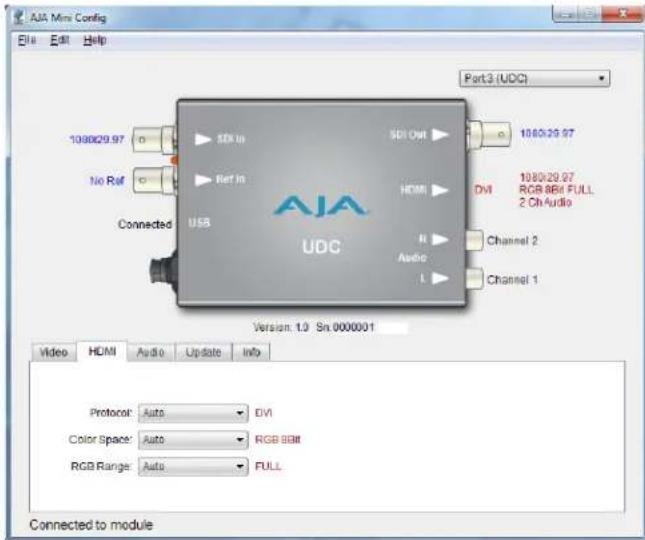Switch to the Video tab

(53, 352)
